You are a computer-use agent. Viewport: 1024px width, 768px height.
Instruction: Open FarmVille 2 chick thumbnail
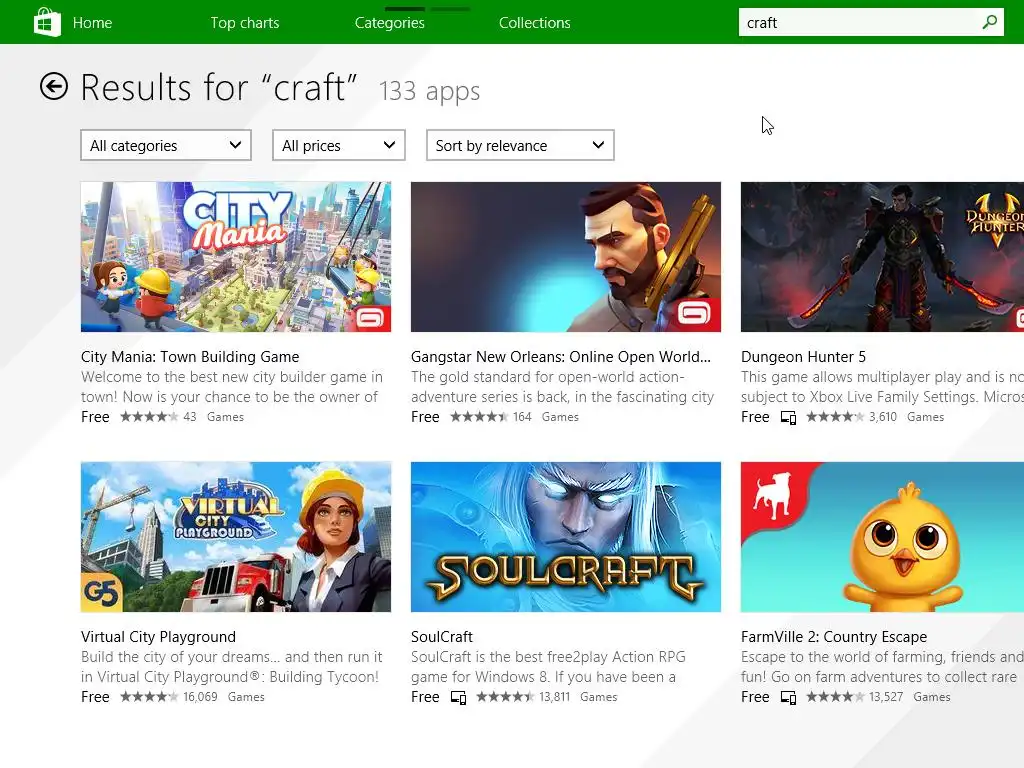tap(882, 537)
